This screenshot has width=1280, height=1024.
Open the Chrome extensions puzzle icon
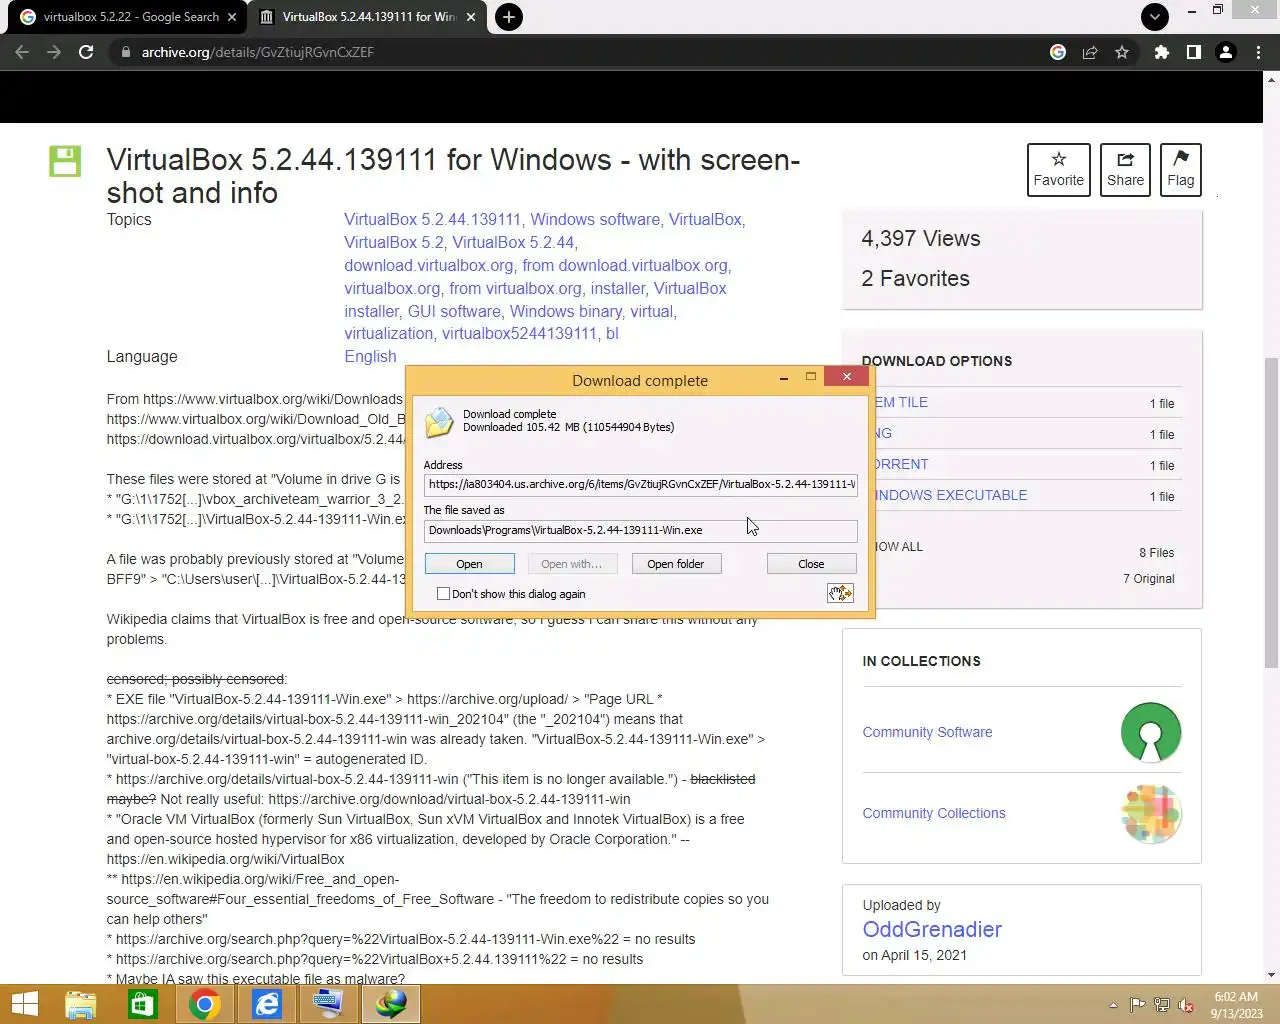coord(1162,52)
